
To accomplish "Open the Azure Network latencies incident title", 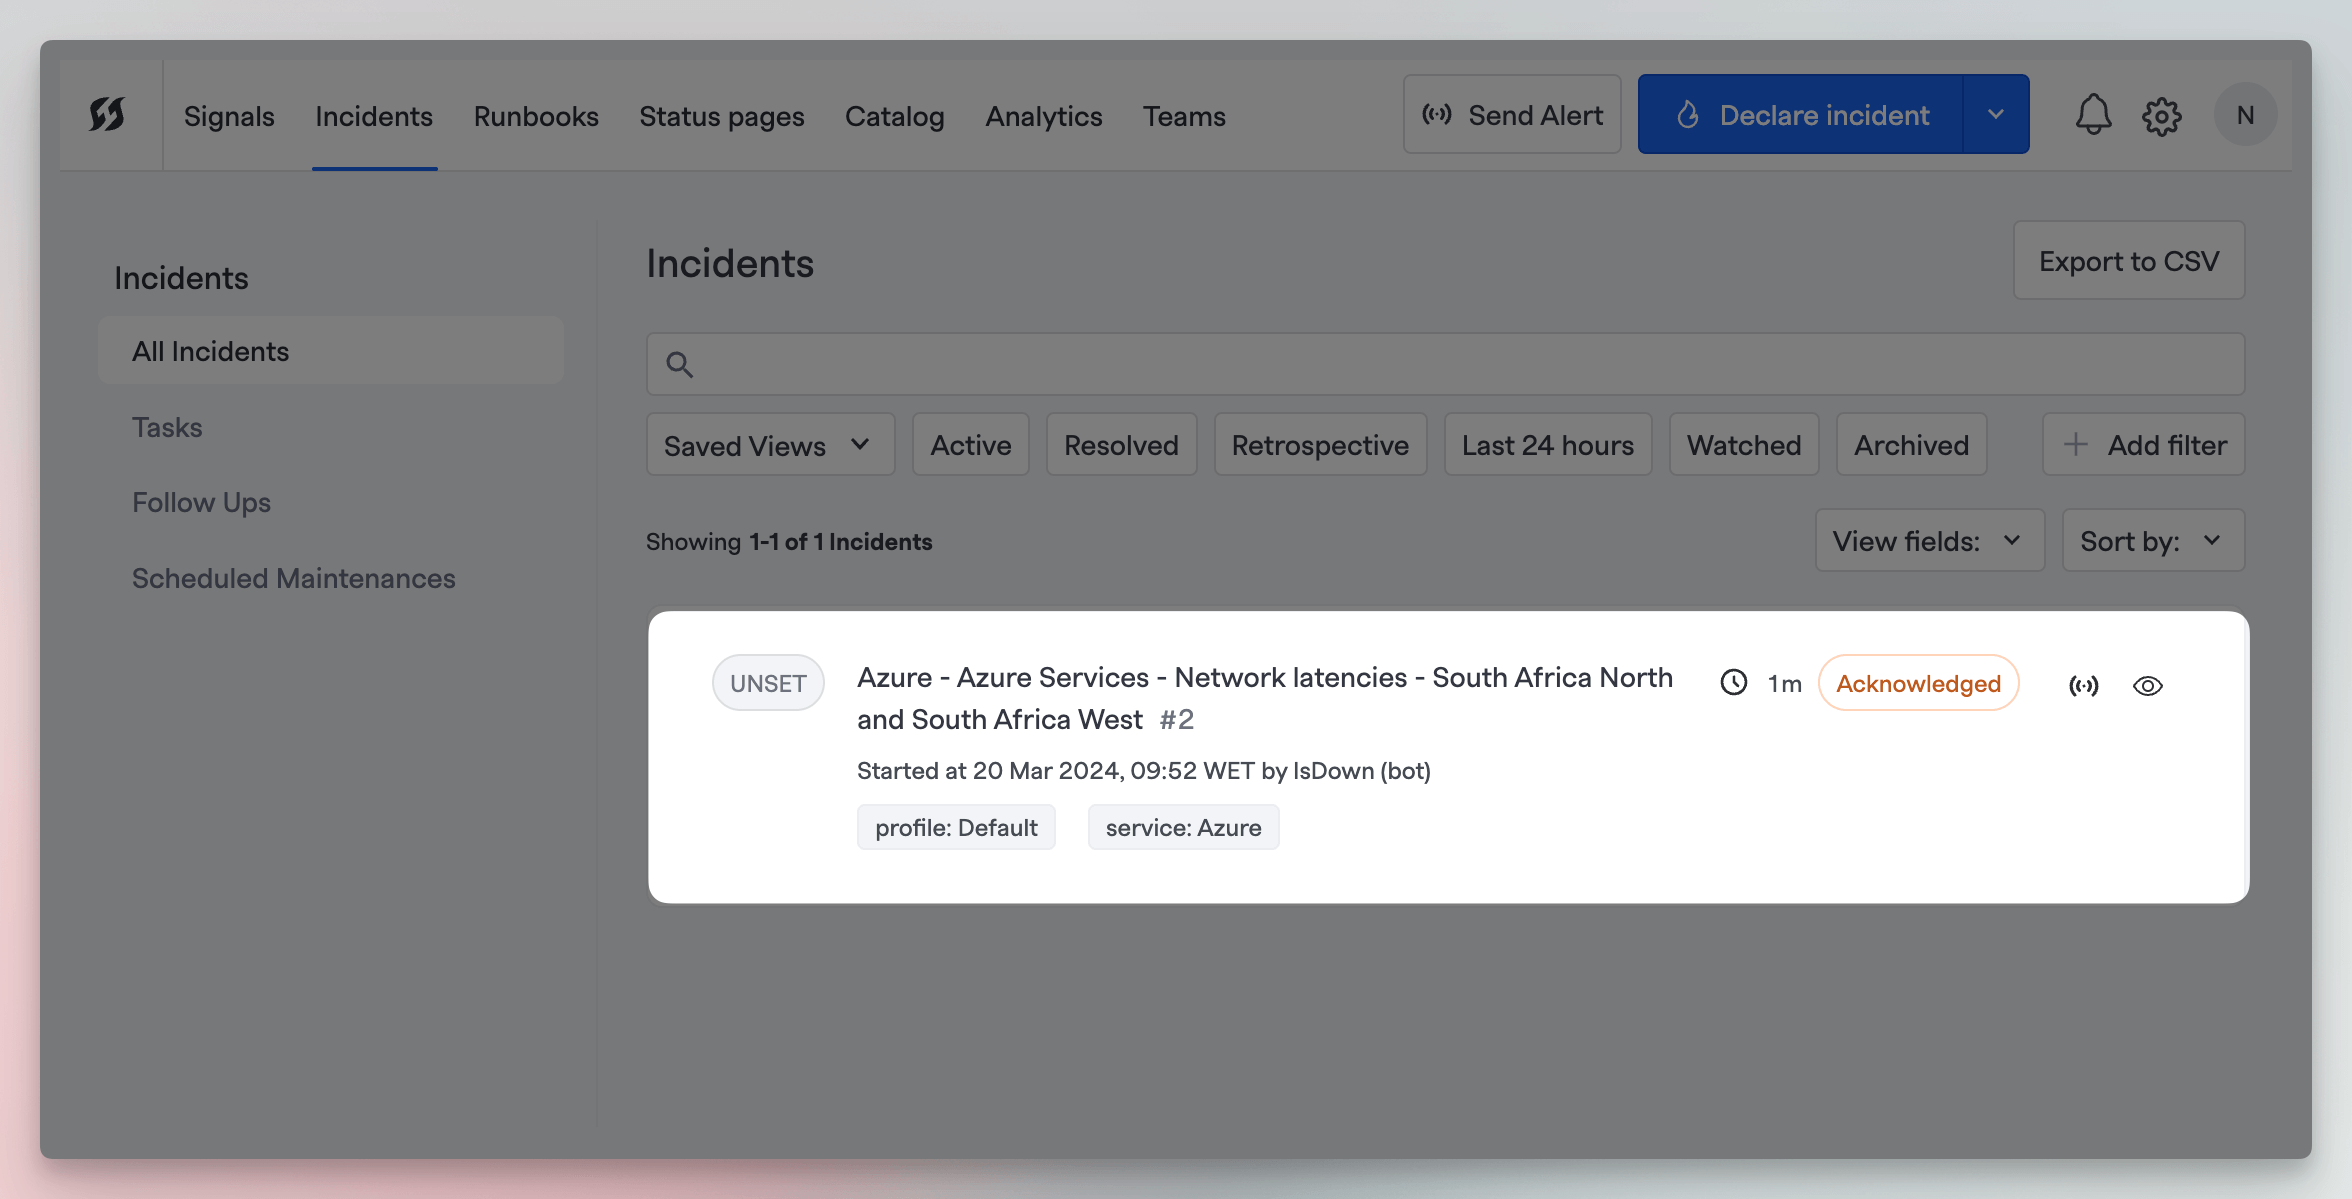I will tap(1264, 698).
